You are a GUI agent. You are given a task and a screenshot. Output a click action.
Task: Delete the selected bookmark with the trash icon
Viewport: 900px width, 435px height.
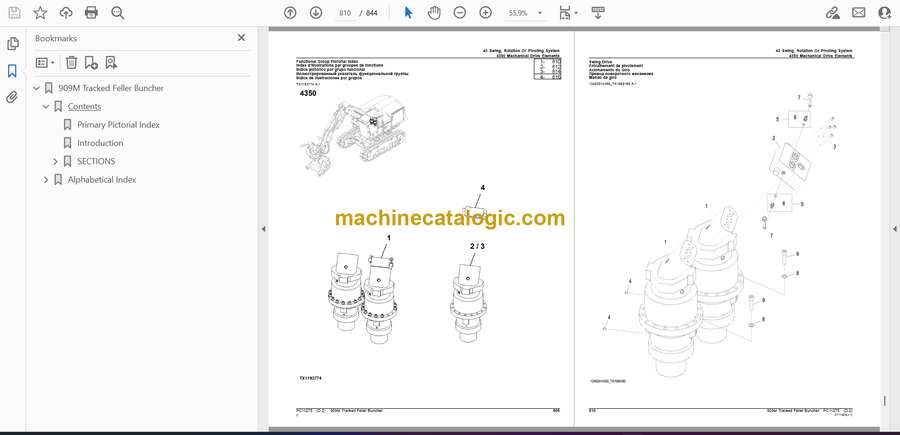[71, 63]
